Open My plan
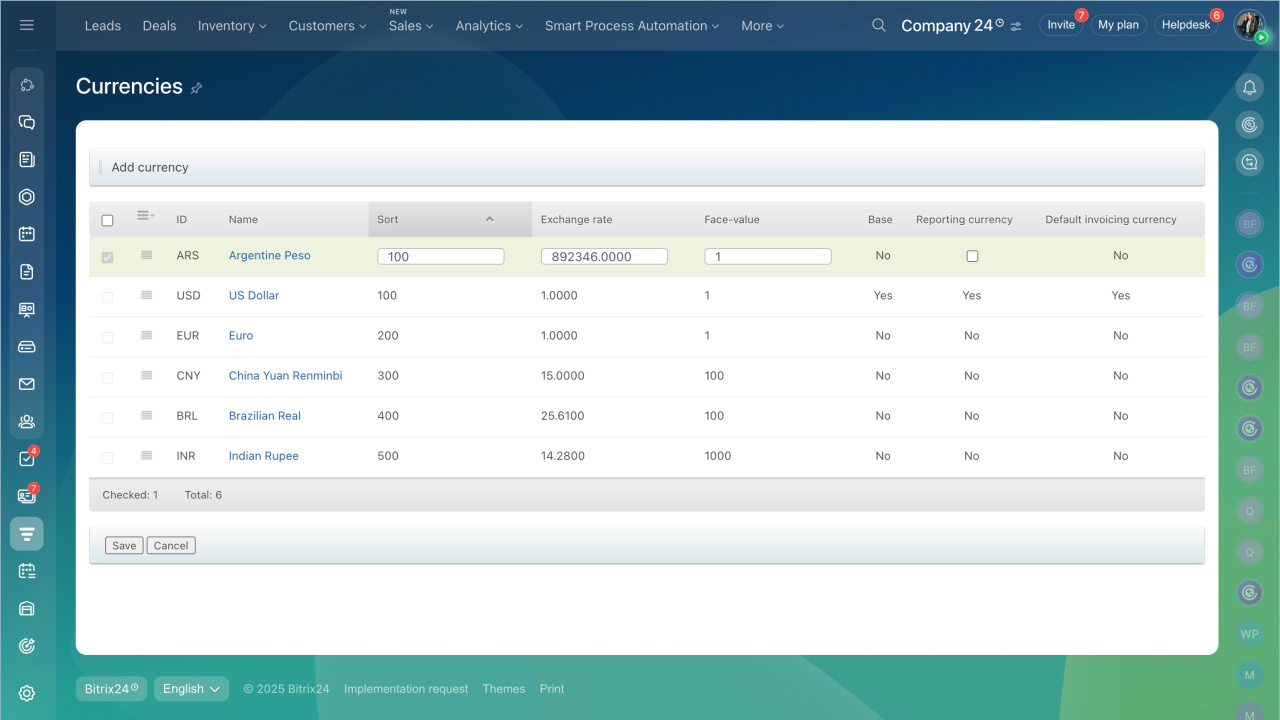The height and width of the screenshot is (720, 1280). tap(1118, 25)
